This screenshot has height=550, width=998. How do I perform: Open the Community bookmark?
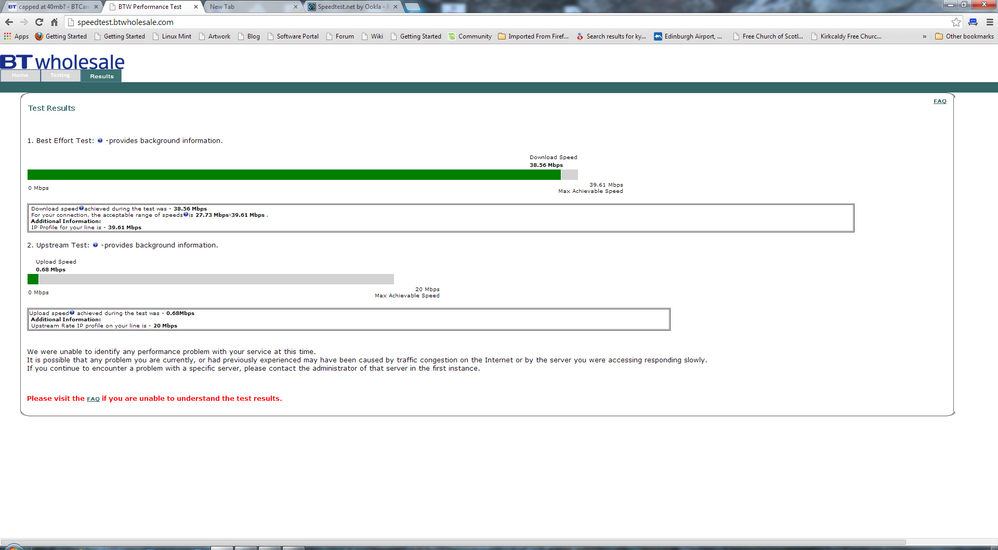click(470, 36)
